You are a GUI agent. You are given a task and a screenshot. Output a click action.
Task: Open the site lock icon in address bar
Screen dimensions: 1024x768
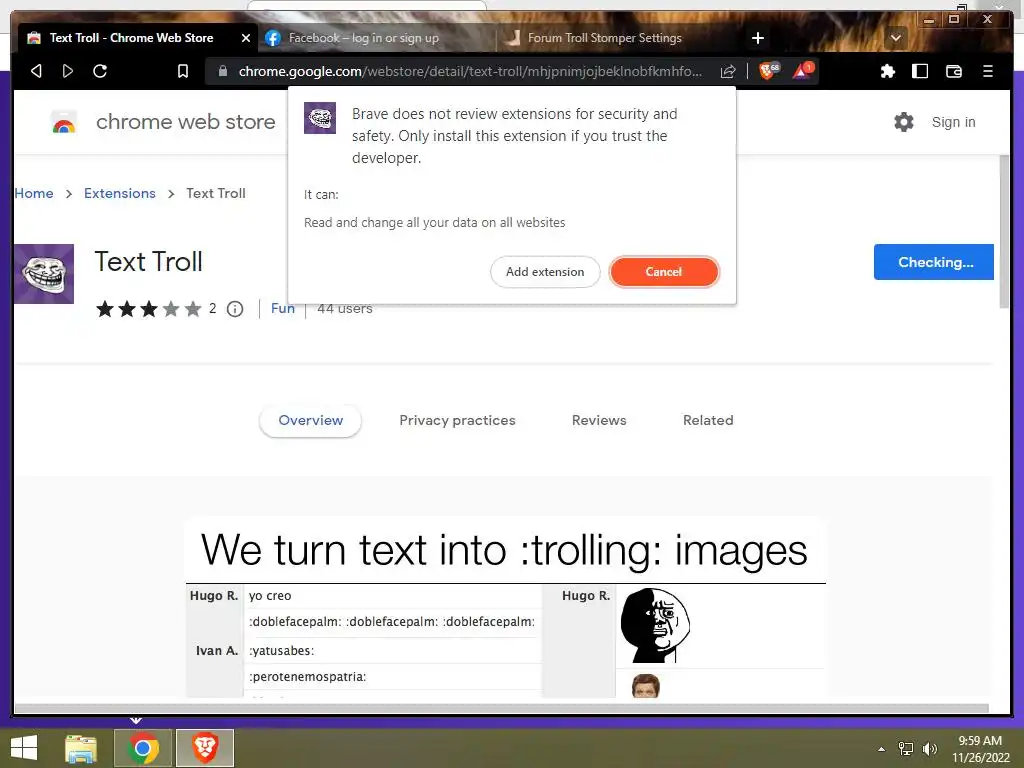(x=223, y=71)
